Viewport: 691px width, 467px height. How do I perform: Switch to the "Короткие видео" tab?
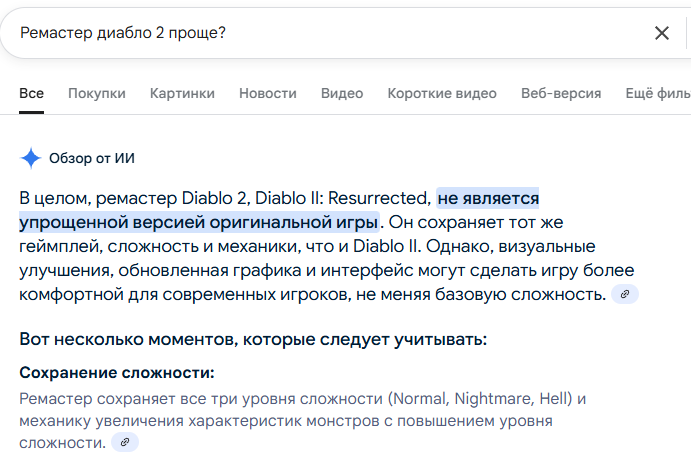coord(442,93)
